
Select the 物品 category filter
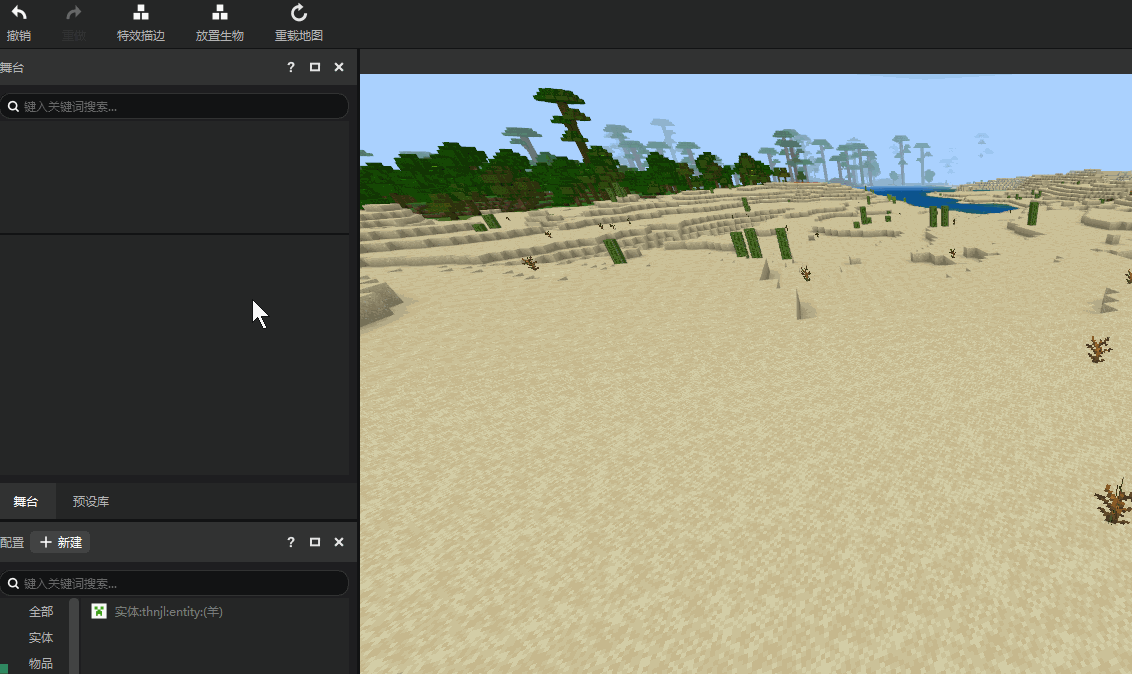[x=40, y=663]
